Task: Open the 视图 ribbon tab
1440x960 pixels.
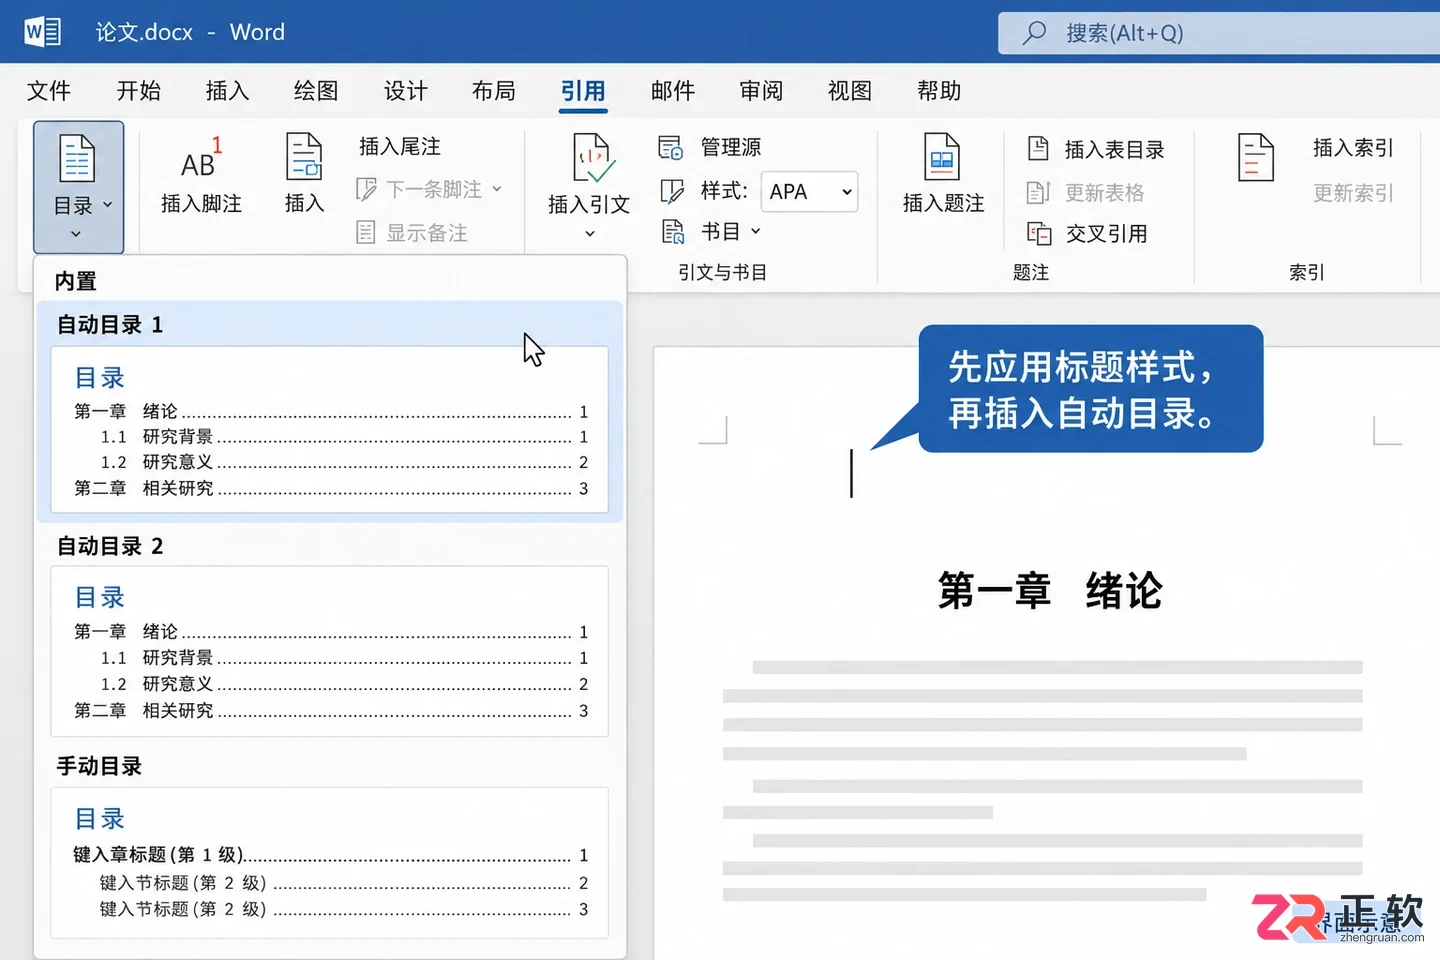Action: click(x=850, y=91)
